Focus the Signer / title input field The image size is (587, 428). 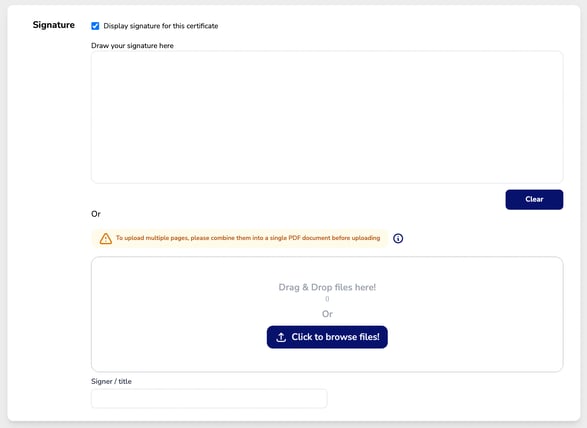point(209,398)
